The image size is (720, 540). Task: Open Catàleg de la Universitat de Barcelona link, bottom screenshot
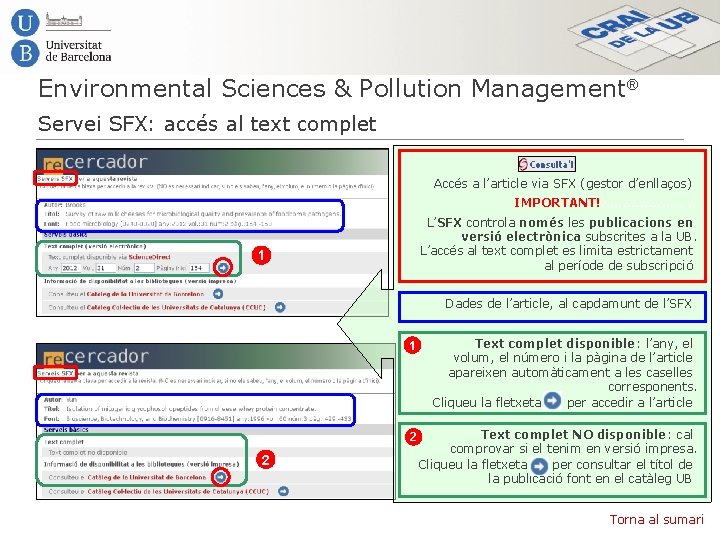point(146,478)
